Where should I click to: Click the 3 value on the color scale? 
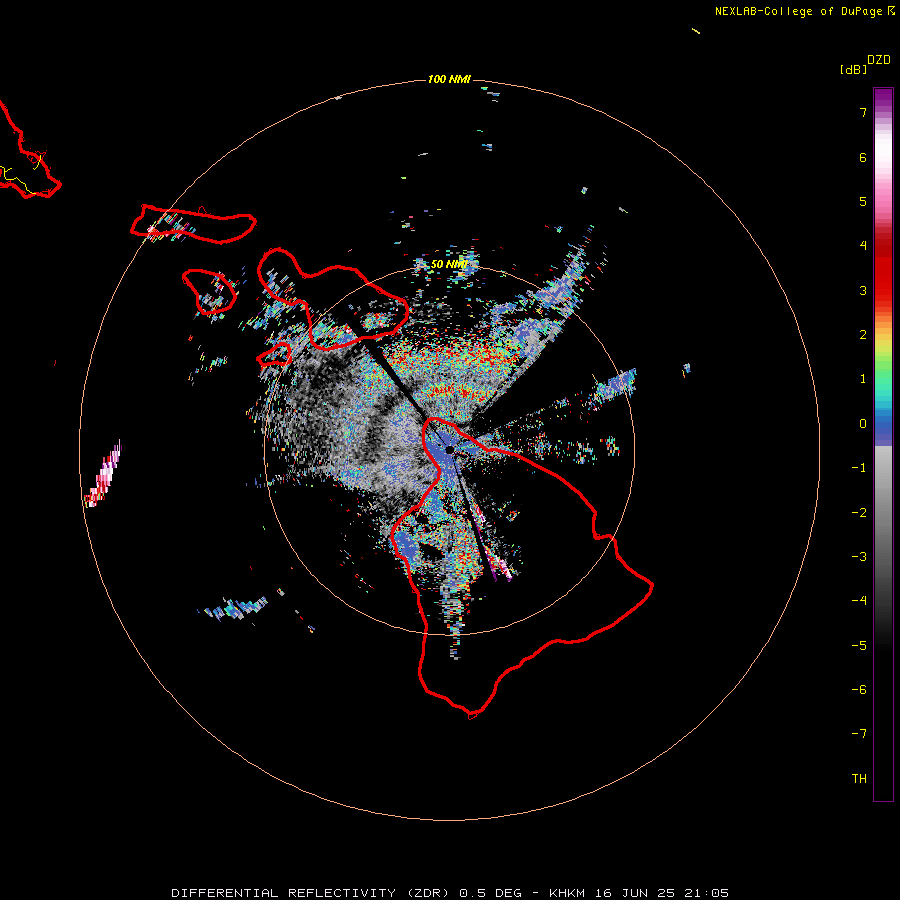[863, 290]
